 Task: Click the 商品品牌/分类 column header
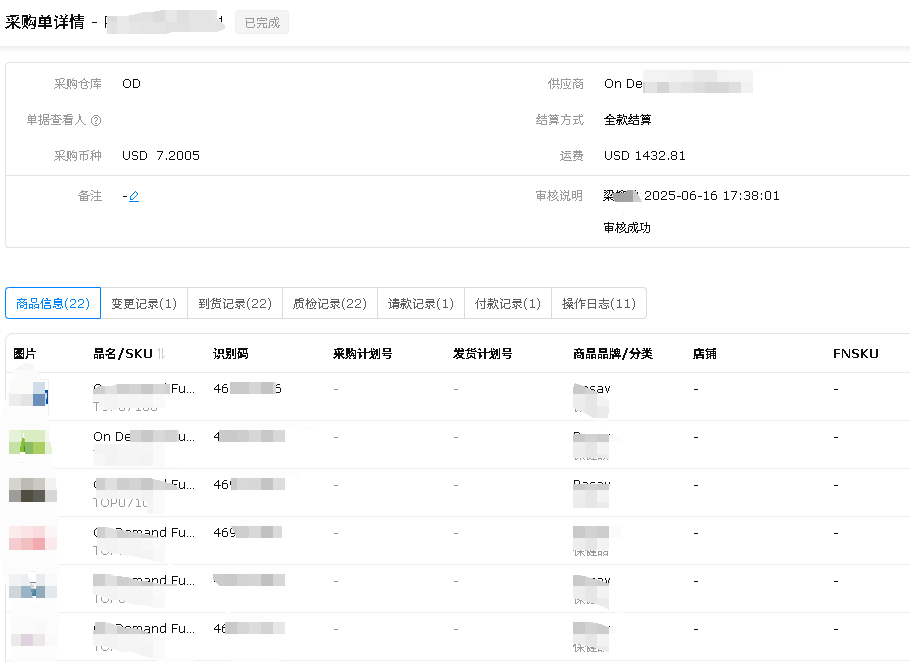pyautogui.click(x=612, y=354)
